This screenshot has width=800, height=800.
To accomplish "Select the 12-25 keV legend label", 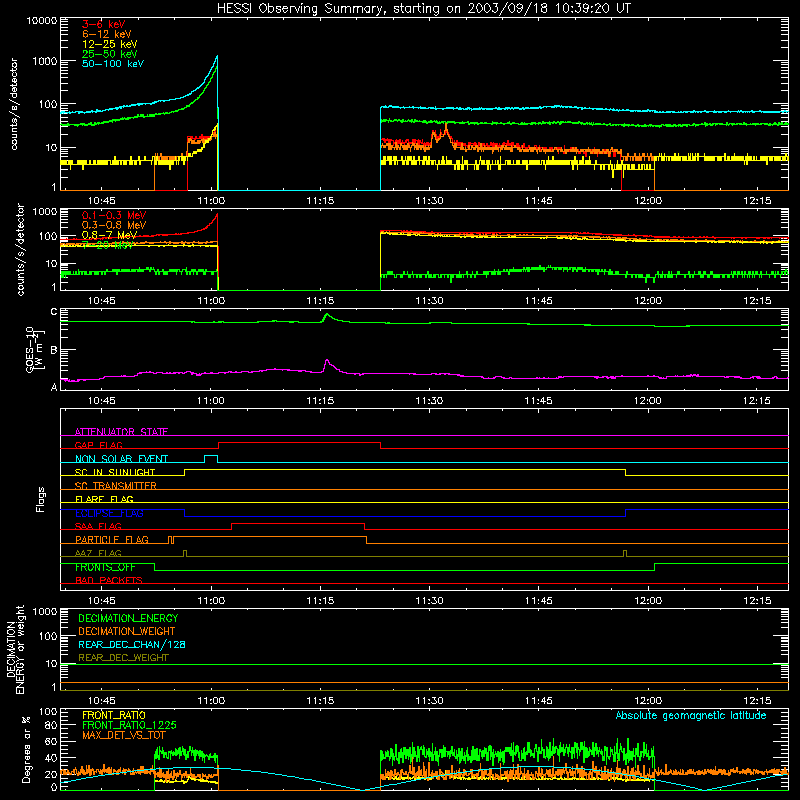I will pyautogui.click(x=110, y=44).
